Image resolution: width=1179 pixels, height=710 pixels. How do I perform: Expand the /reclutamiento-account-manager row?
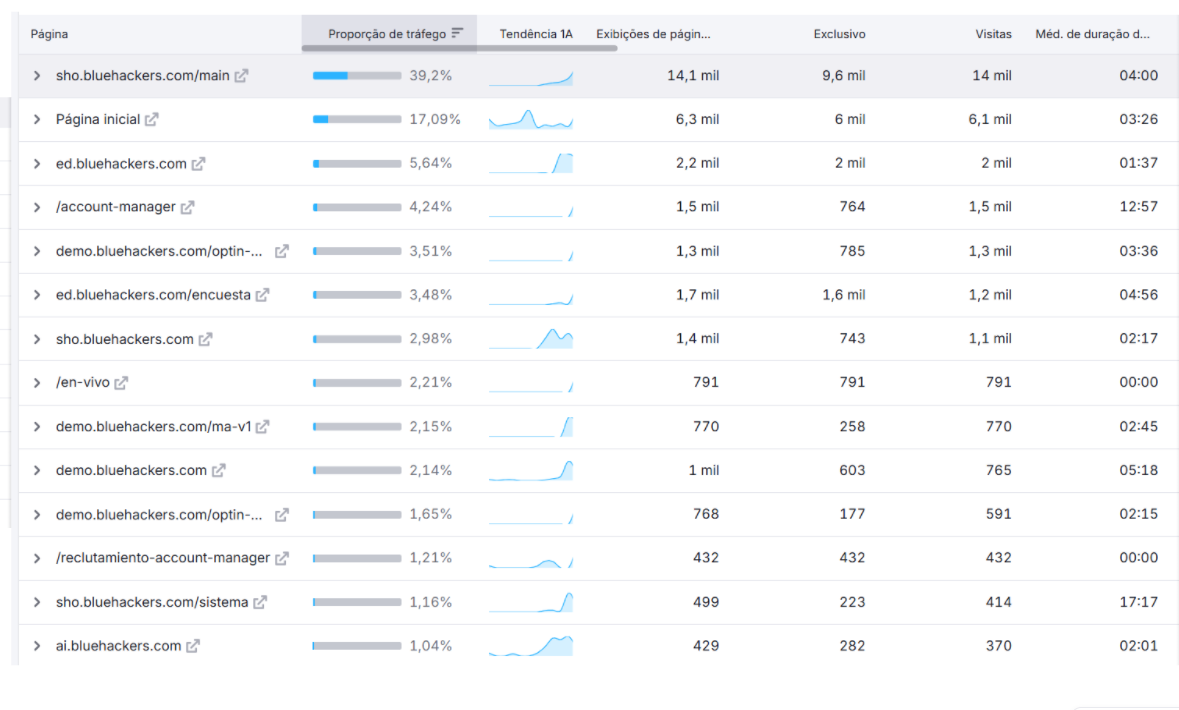pyautogui.click(x=37, y=559)
